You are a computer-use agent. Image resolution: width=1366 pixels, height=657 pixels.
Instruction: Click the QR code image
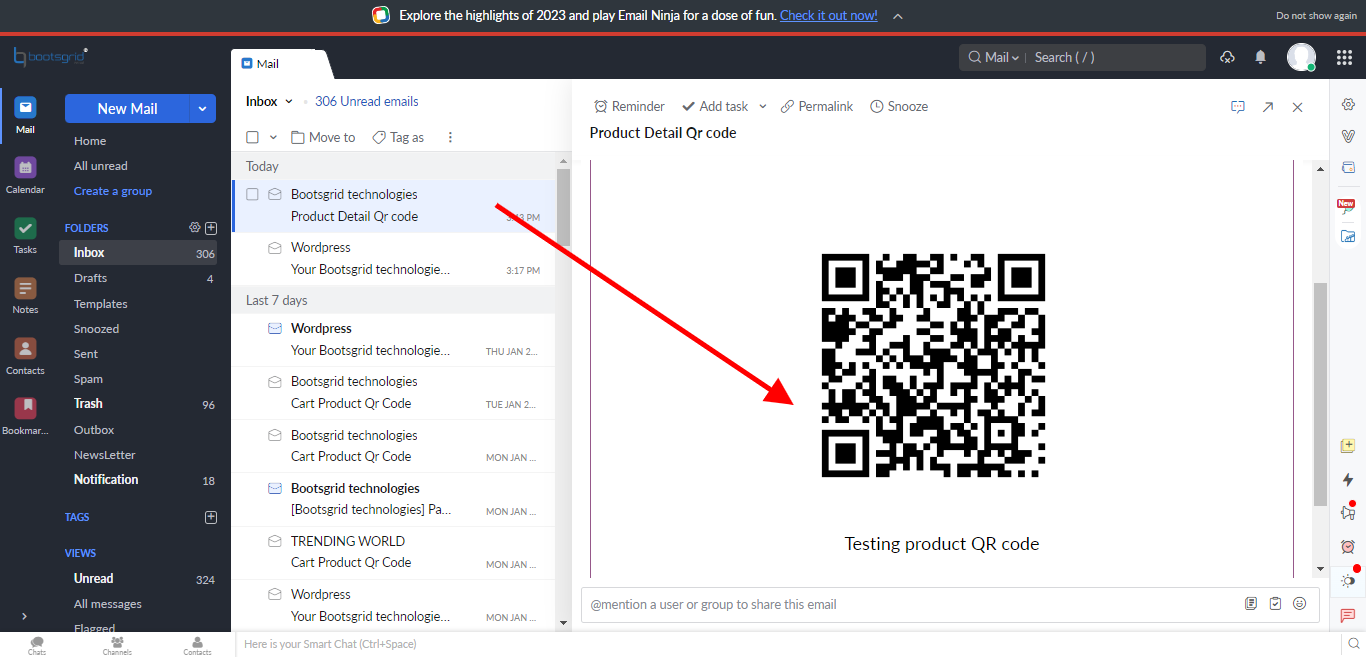tap(933, 365)
